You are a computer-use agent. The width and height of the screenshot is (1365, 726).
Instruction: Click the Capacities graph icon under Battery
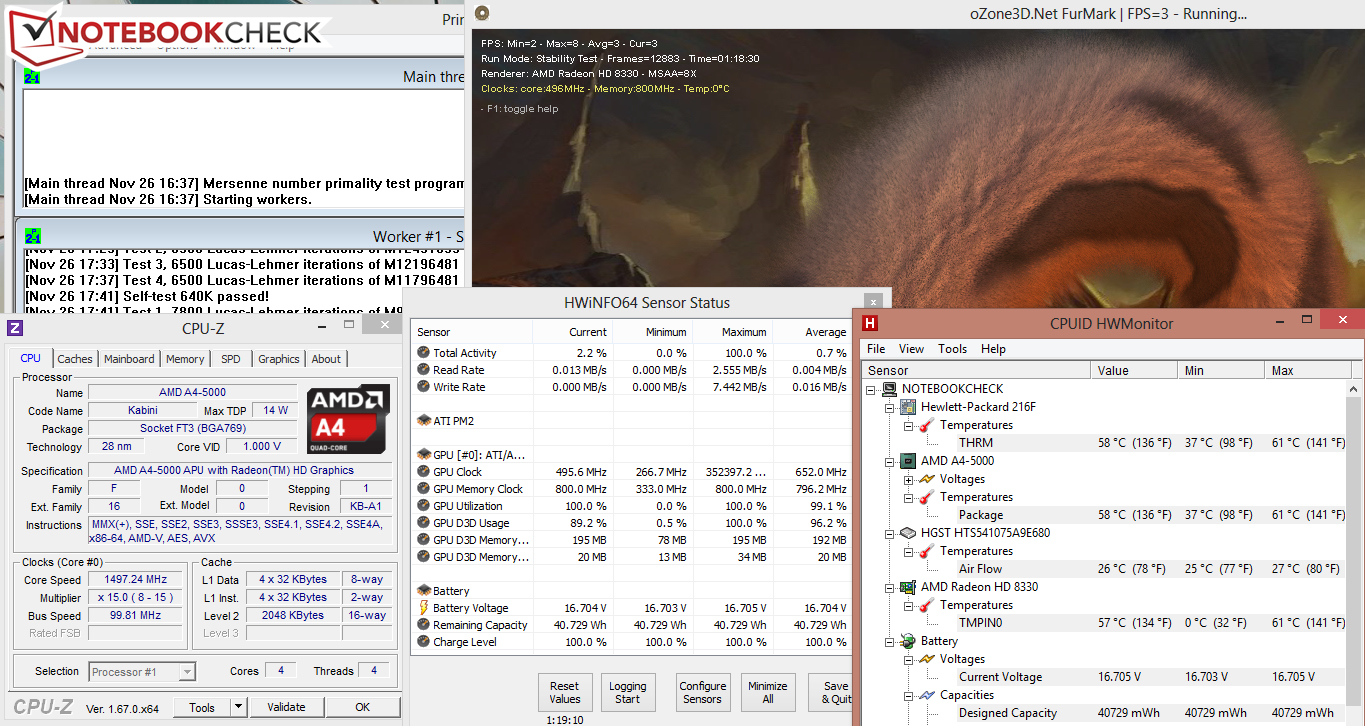click(x=927, y=695)
